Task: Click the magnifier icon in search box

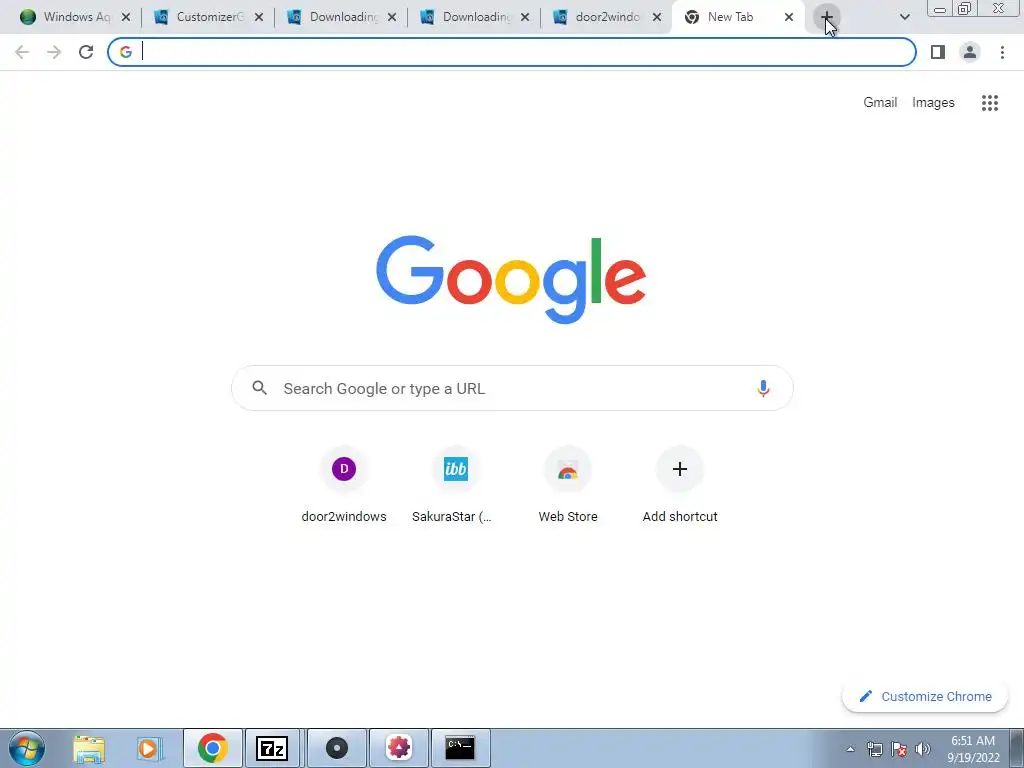Action: (x=259, y=388)
